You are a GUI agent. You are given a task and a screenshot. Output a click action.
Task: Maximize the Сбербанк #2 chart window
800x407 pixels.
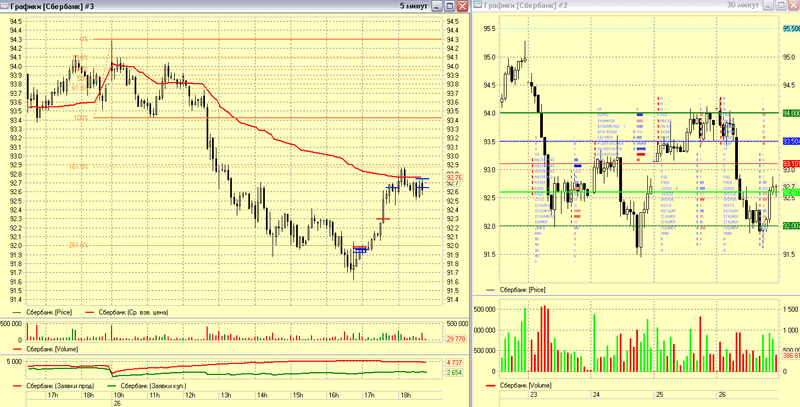pos(781,6)
